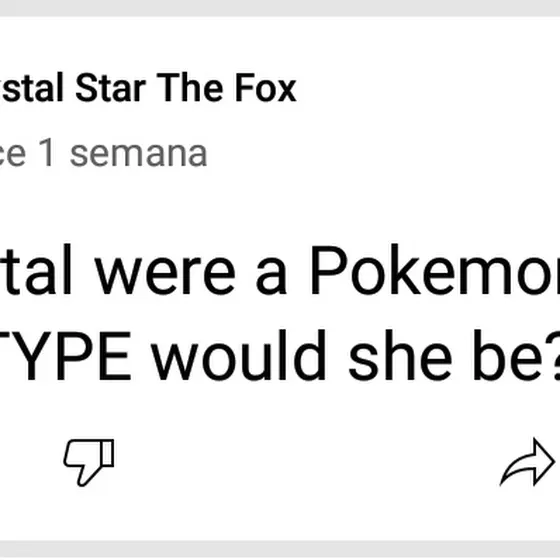Click the letter 'a' before Pokemon
Viewport: 560px width, 560px height.
click(x=271, y=275)
